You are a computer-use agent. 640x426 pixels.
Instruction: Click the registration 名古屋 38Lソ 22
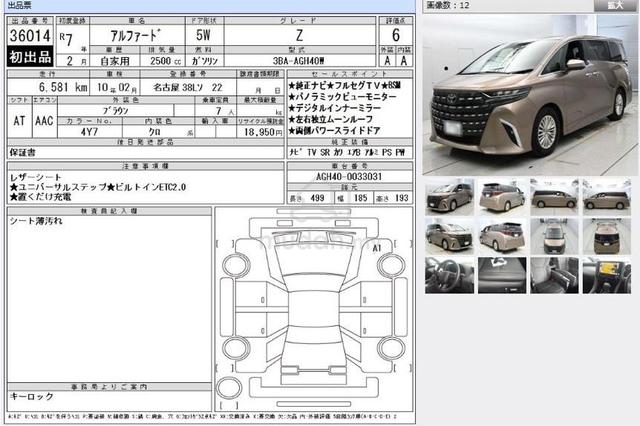188,87
